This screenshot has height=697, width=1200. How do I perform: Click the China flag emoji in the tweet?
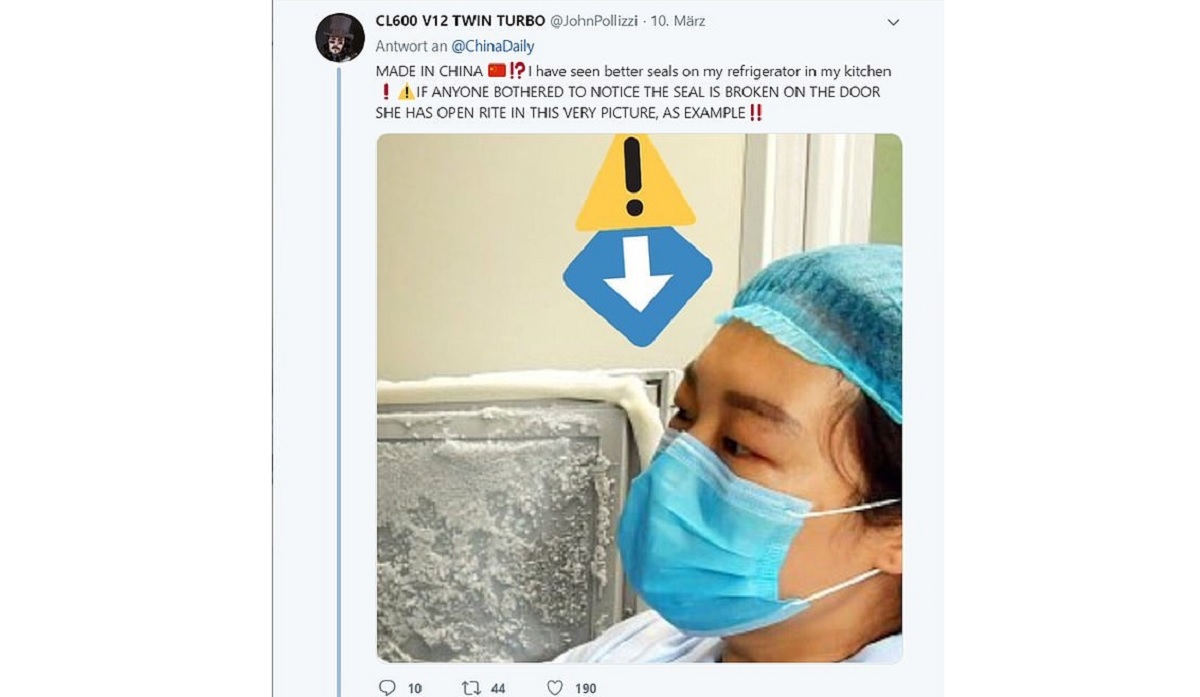tap(497, 71)
